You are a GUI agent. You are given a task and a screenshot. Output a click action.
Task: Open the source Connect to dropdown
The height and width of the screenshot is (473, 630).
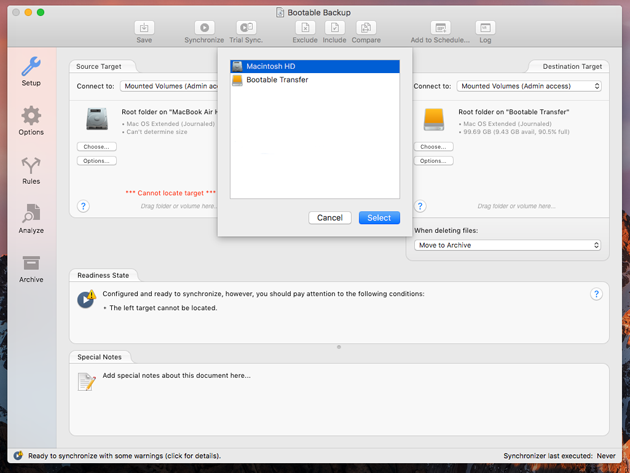[169, 86]
